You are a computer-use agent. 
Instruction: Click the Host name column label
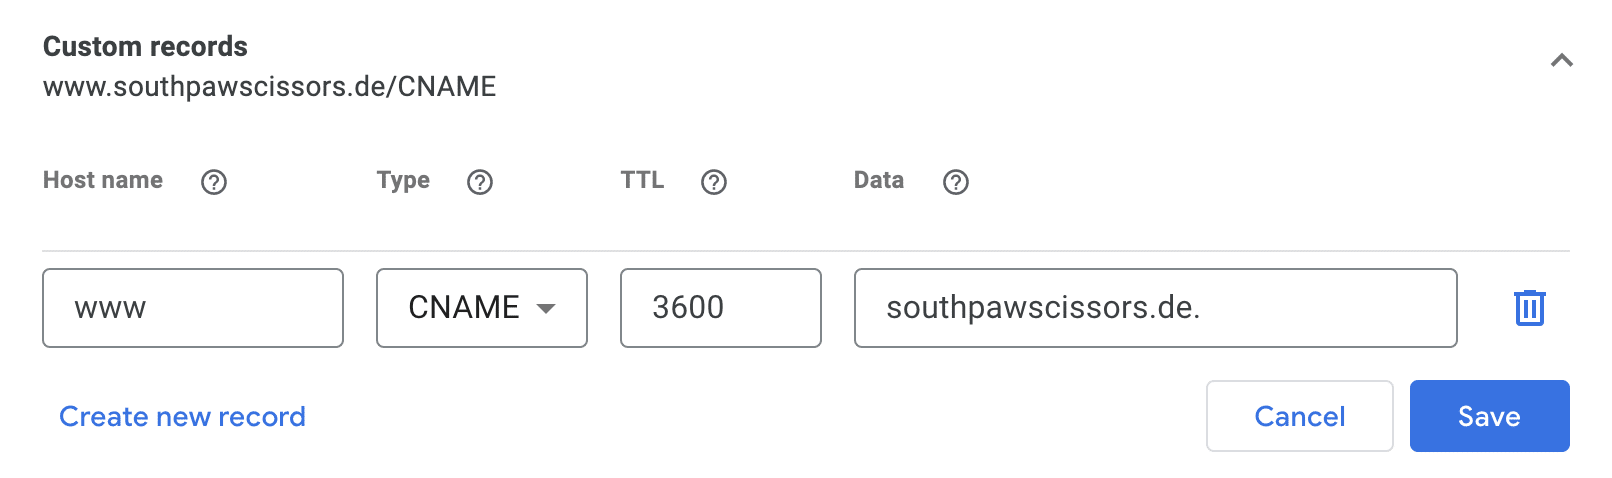[103, 180]
